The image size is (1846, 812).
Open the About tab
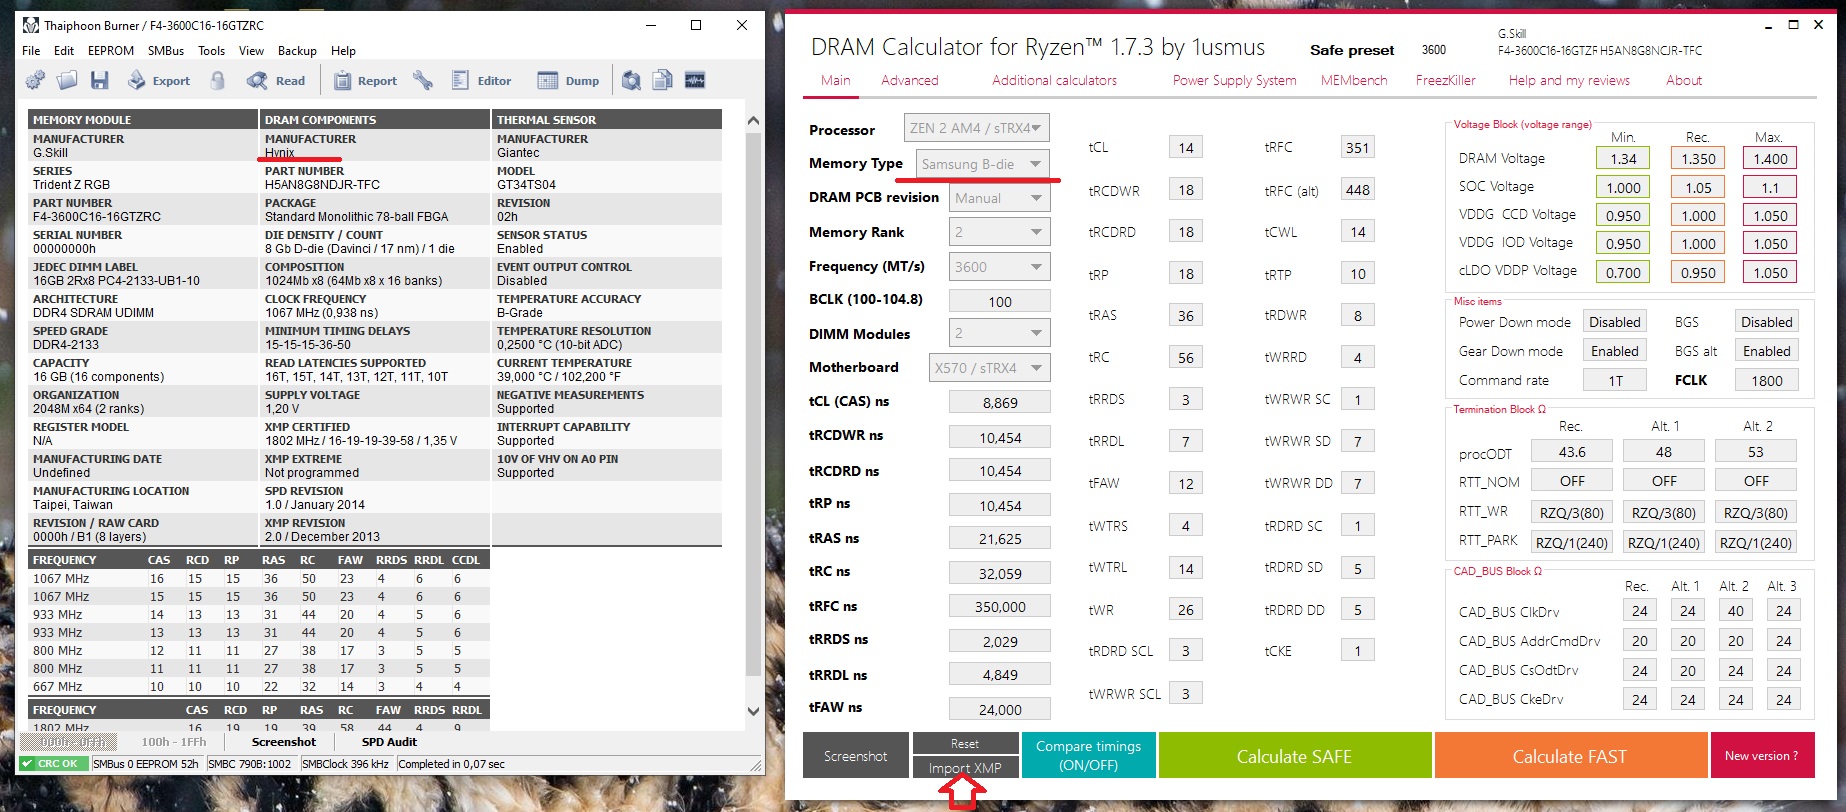pos(1684,81)
